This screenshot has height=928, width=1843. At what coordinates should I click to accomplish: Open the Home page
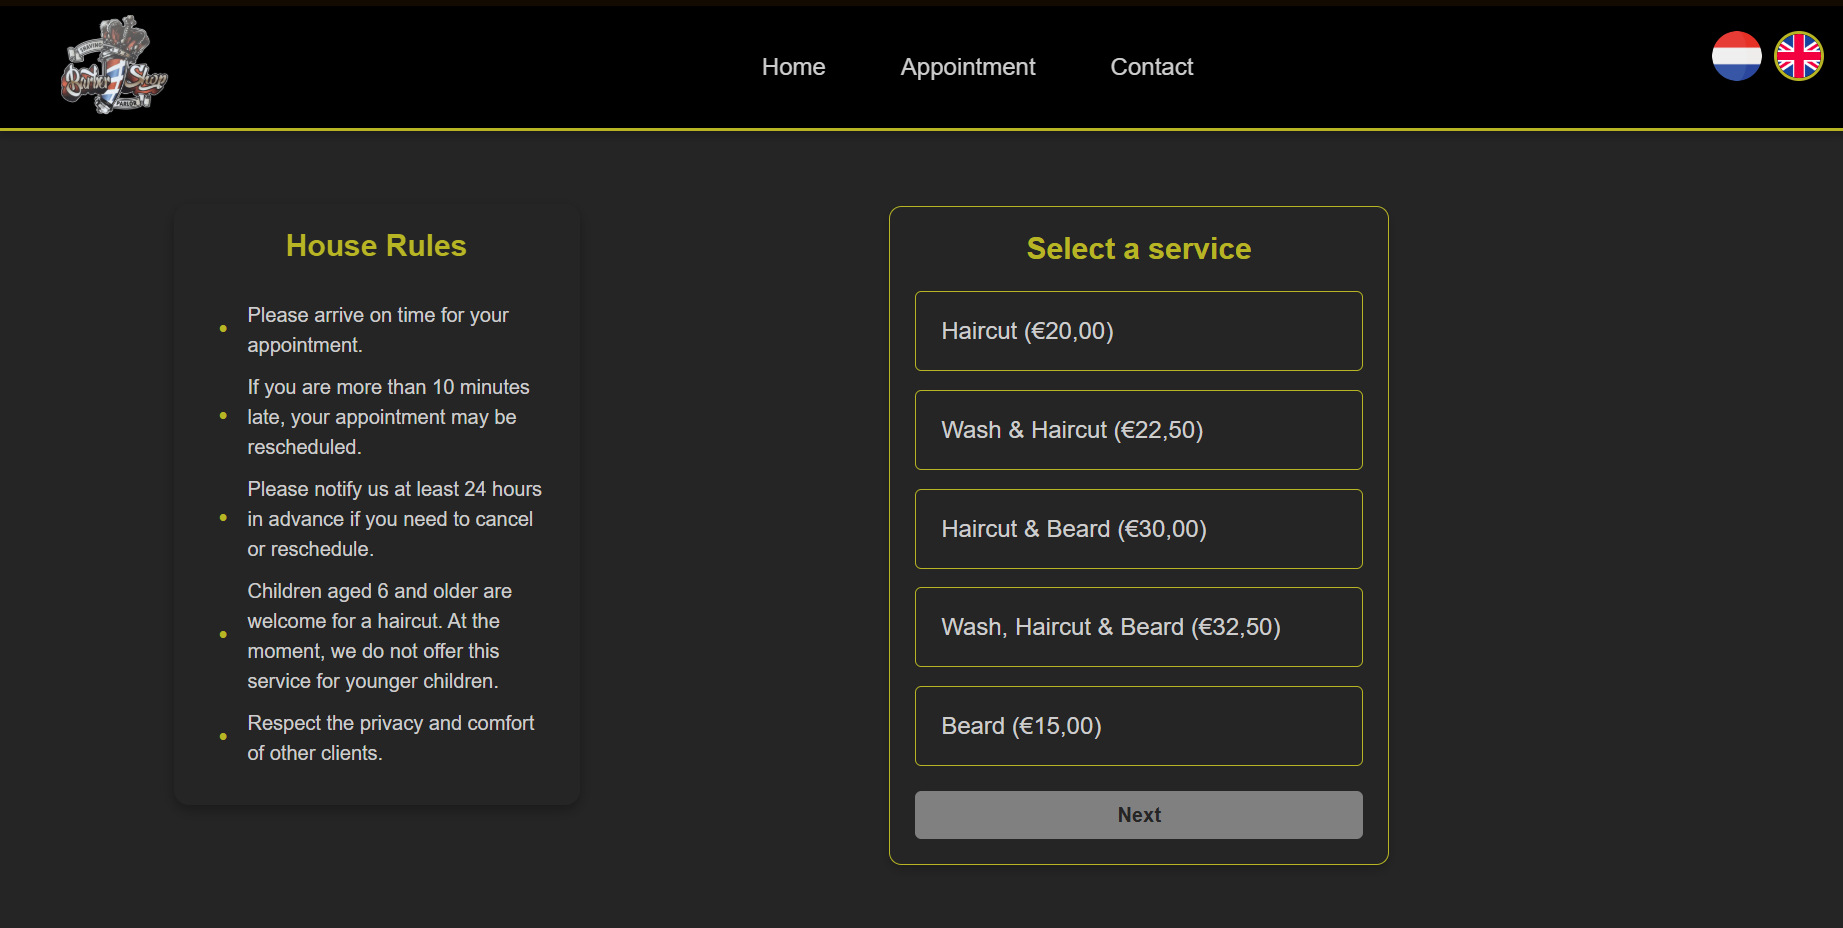(x=792, y=66)
